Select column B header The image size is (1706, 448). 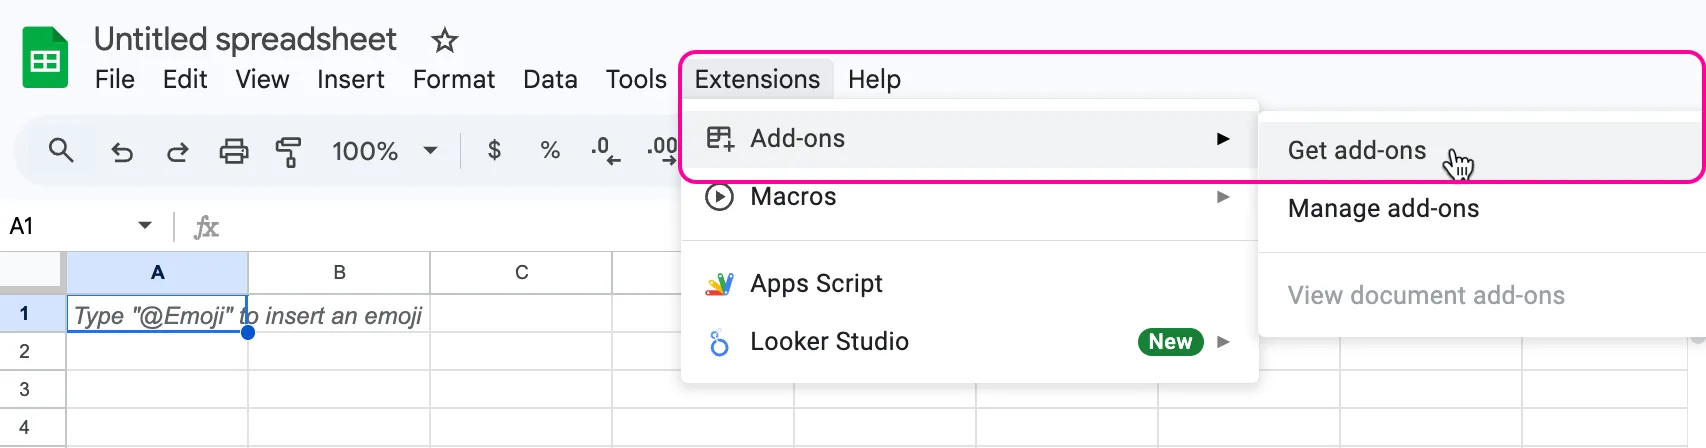[x=339, y=272]
